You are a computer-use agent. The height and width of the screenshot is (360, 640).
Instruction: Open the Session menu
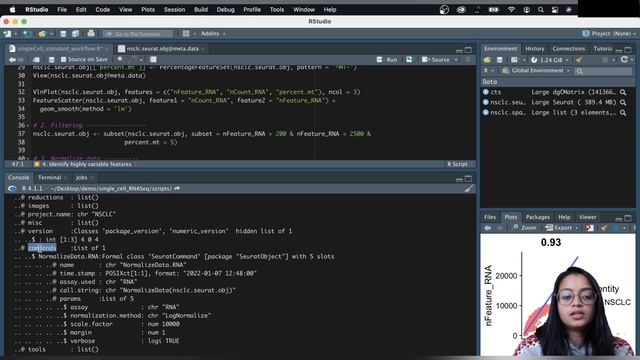[x=174, y=9]
